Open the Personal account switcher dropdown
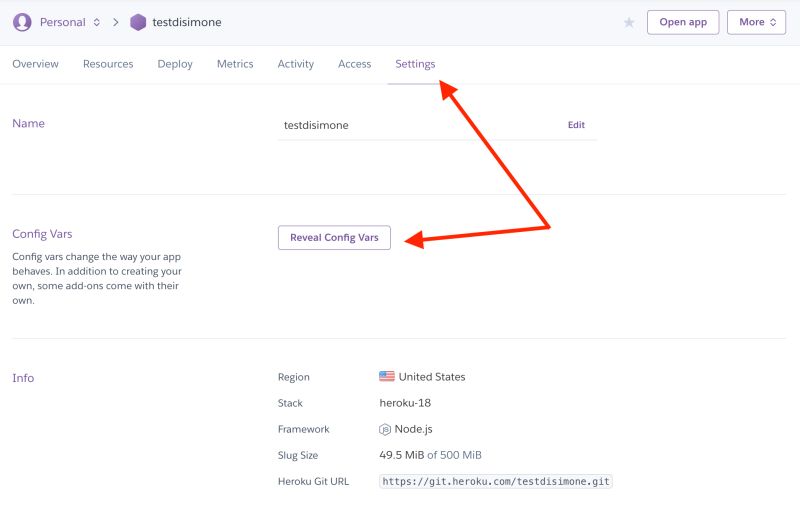Viewport: 800px width, 507px height. 70,22
